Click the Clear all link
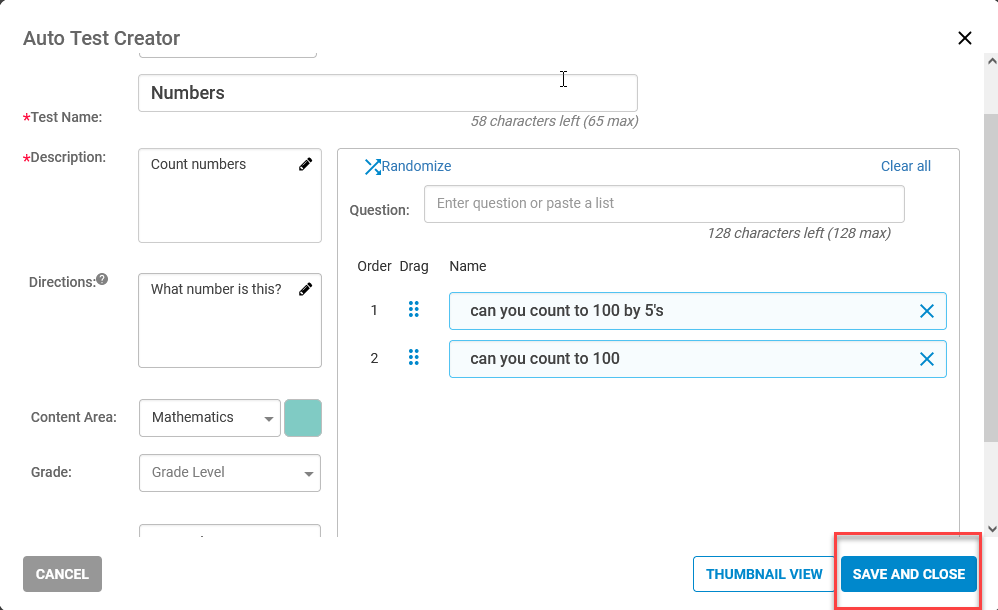This screenshot has width=998, height=610. click(x=906, y=166)
